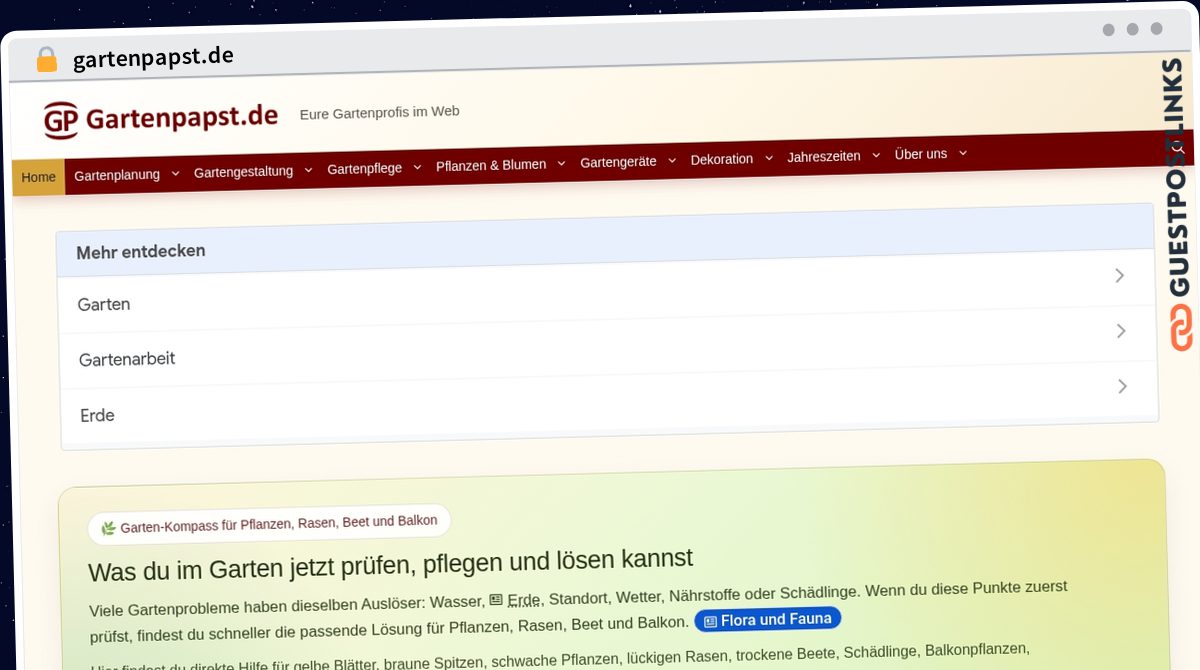
Task: Expand the Jahreszeiten dropdown chevron
Action: point(876,155)
